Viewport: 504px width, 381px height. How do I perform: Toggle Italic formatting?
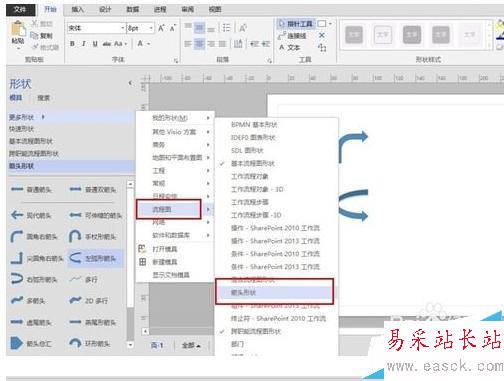(x=84, y=44)
